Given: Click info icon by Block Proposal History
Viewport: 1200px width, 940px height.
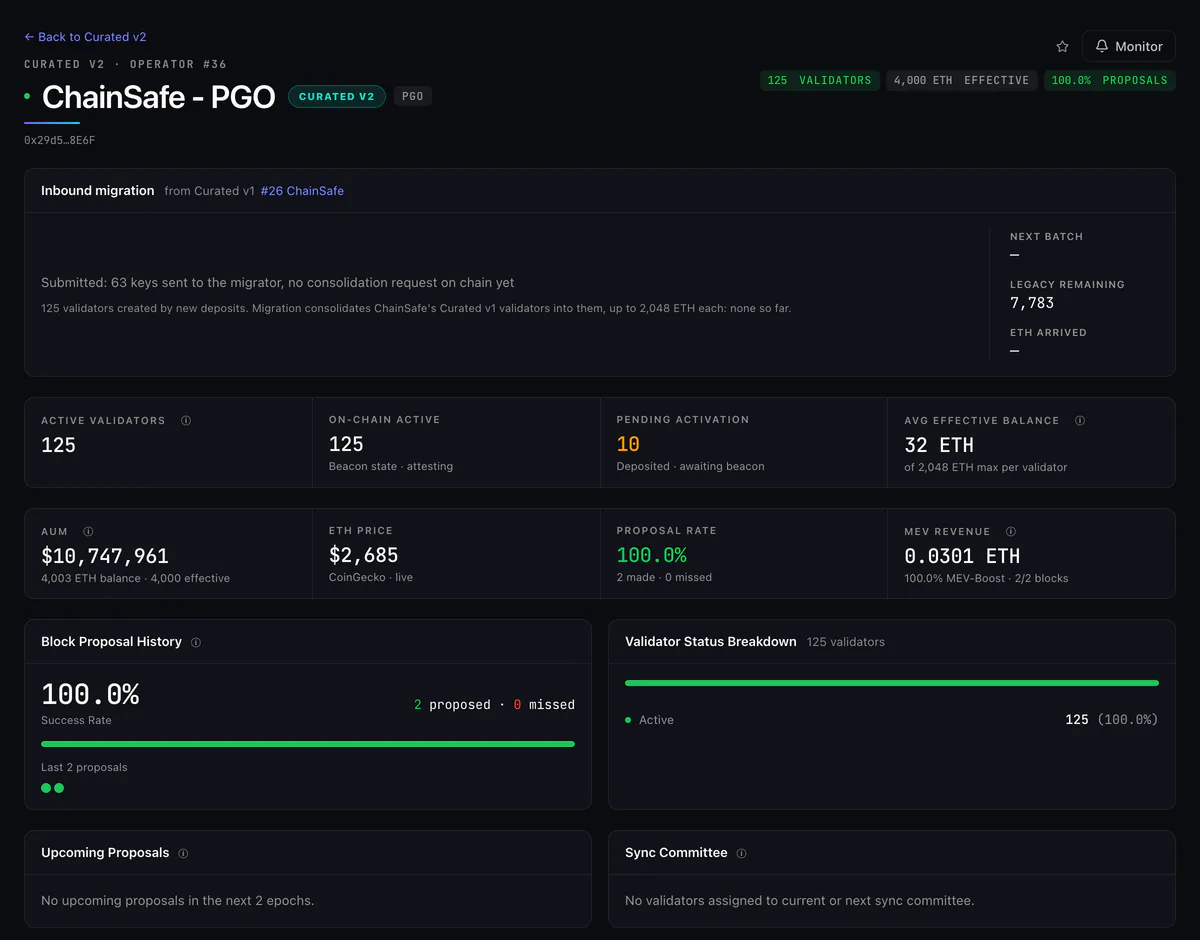Looking at the screenshot, I should click(x=196, y=643).
